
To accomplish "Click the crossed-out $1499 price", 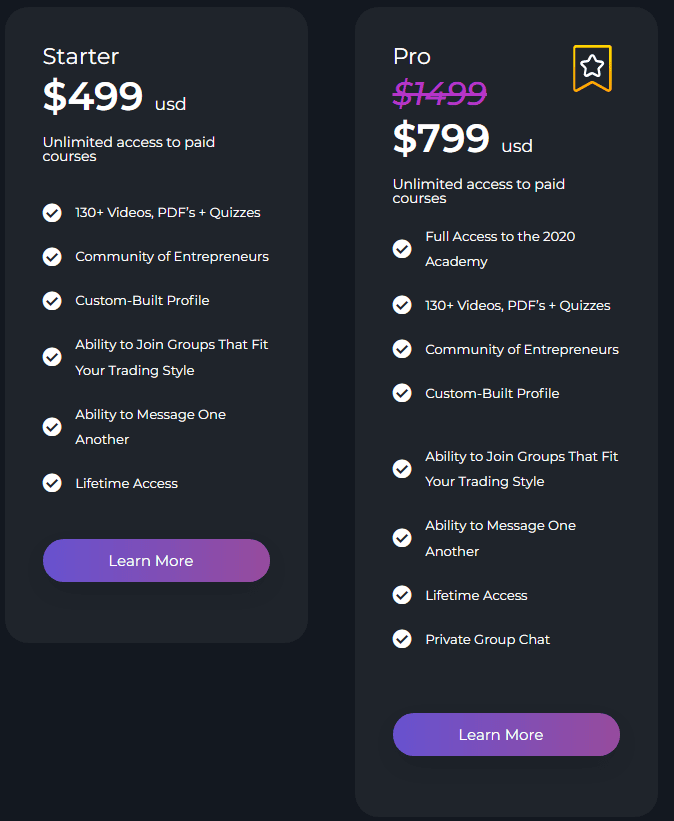I will click(x=439, y=94).
